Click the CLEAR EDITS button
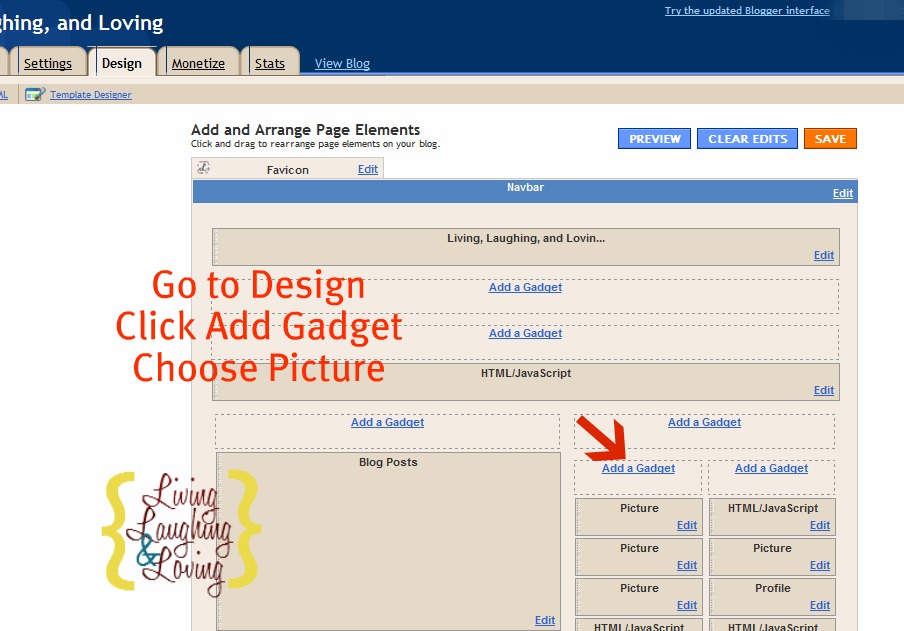904x631 pixels. click(x=747, y=138)
